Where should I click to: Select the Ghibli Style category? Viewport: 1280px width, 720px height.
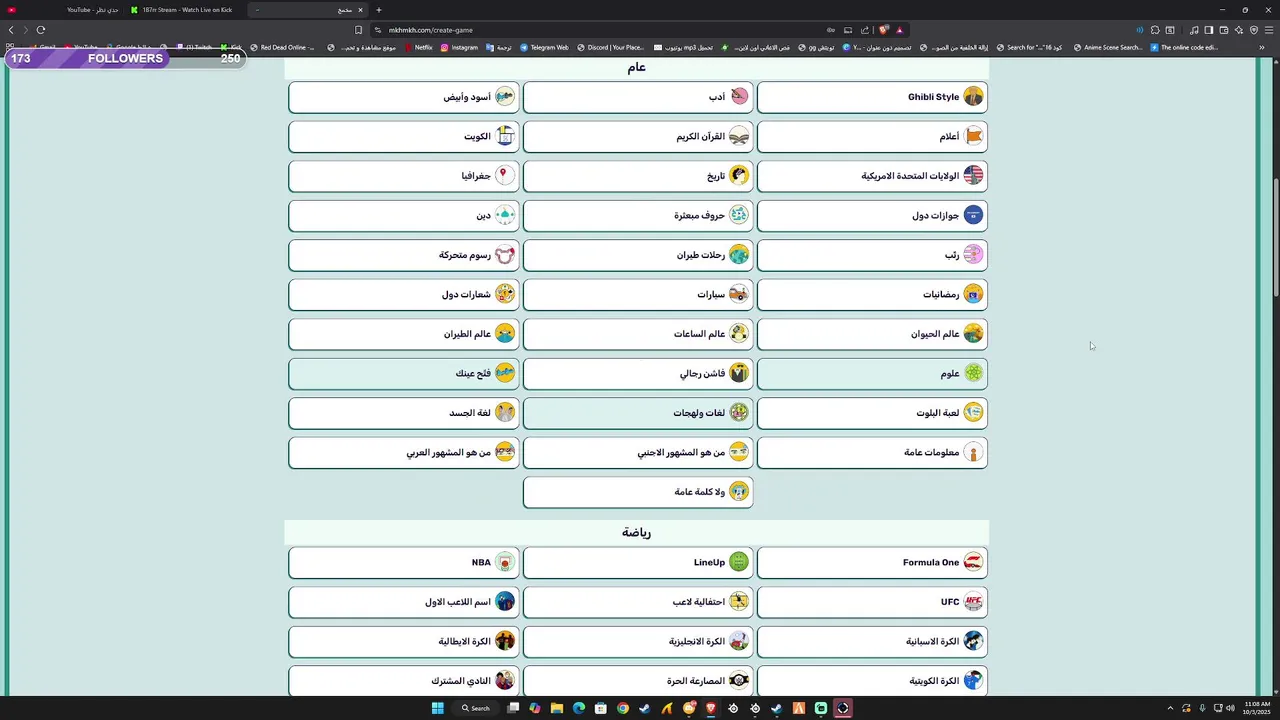tap(872, 97)
